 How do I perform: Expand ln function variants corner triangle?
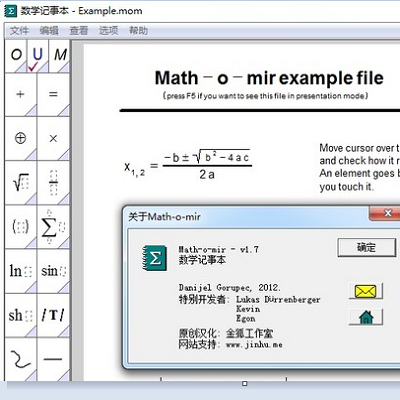pyautogui.click(x=32, y=288)
